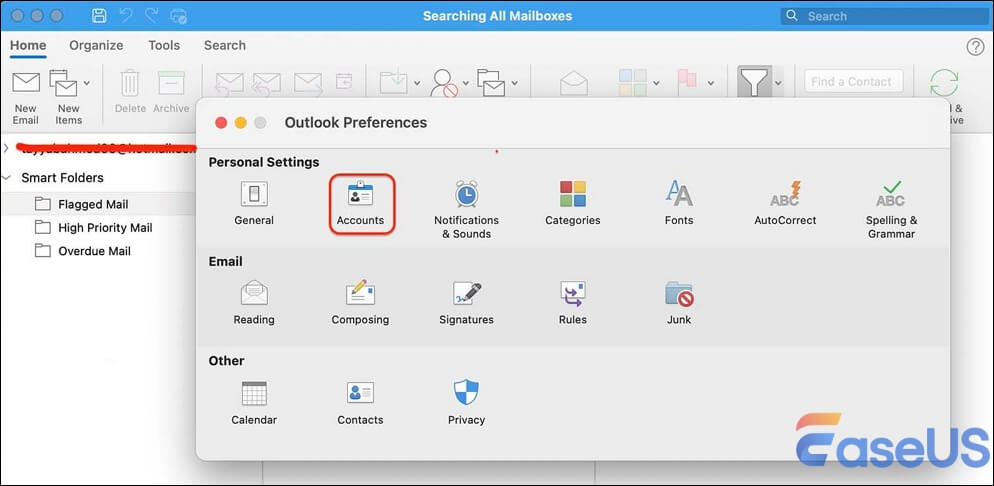Select the High Priority Mail folder
This screenshot has width=994, height=486.
click(x=98, y=227)
